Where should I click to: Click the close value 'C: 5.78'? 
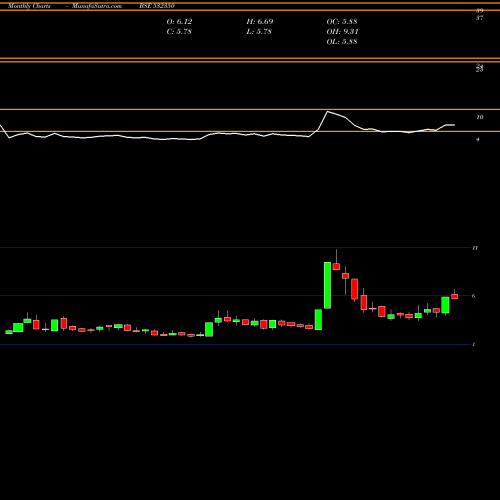click(x=179, y=32)
